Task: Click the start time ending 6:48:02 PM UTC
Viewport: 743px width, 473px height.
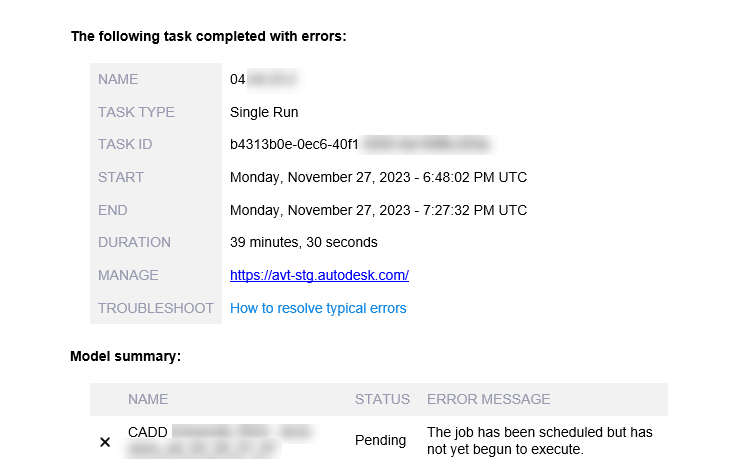Action: 378,177
